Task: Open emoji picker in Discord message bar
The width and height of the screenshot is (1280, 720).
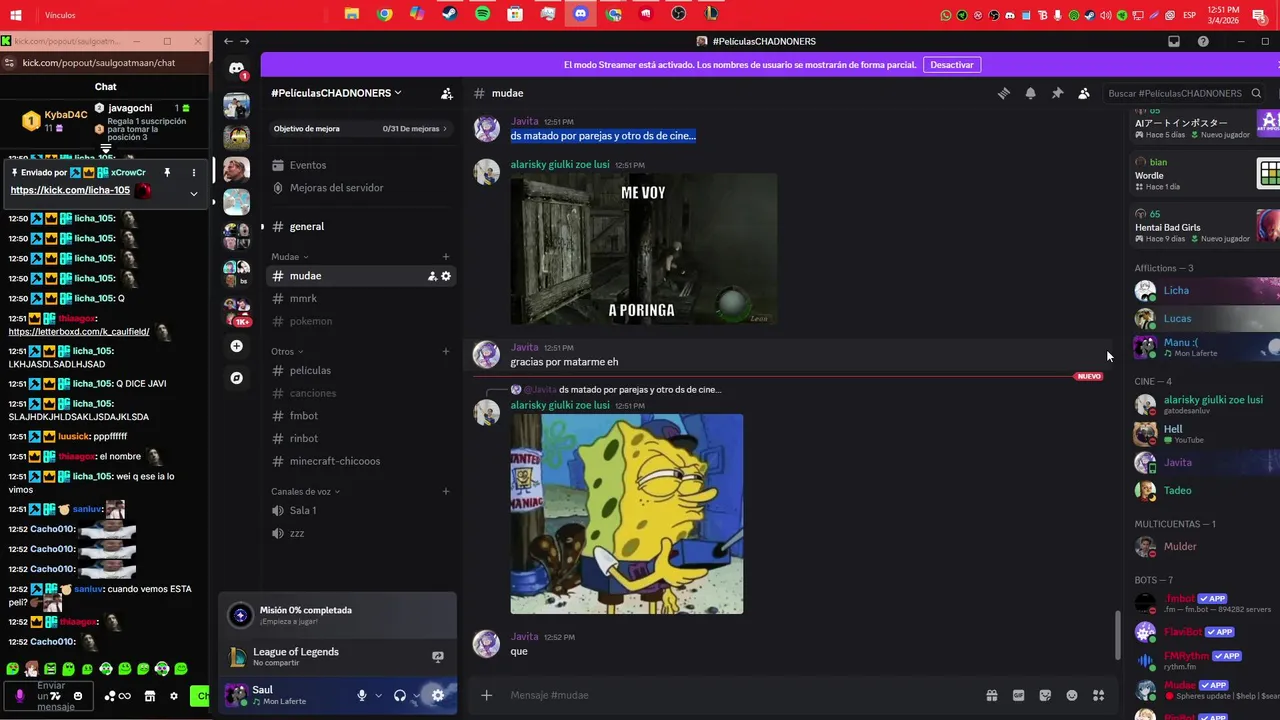Action: tap(1072, 695)
